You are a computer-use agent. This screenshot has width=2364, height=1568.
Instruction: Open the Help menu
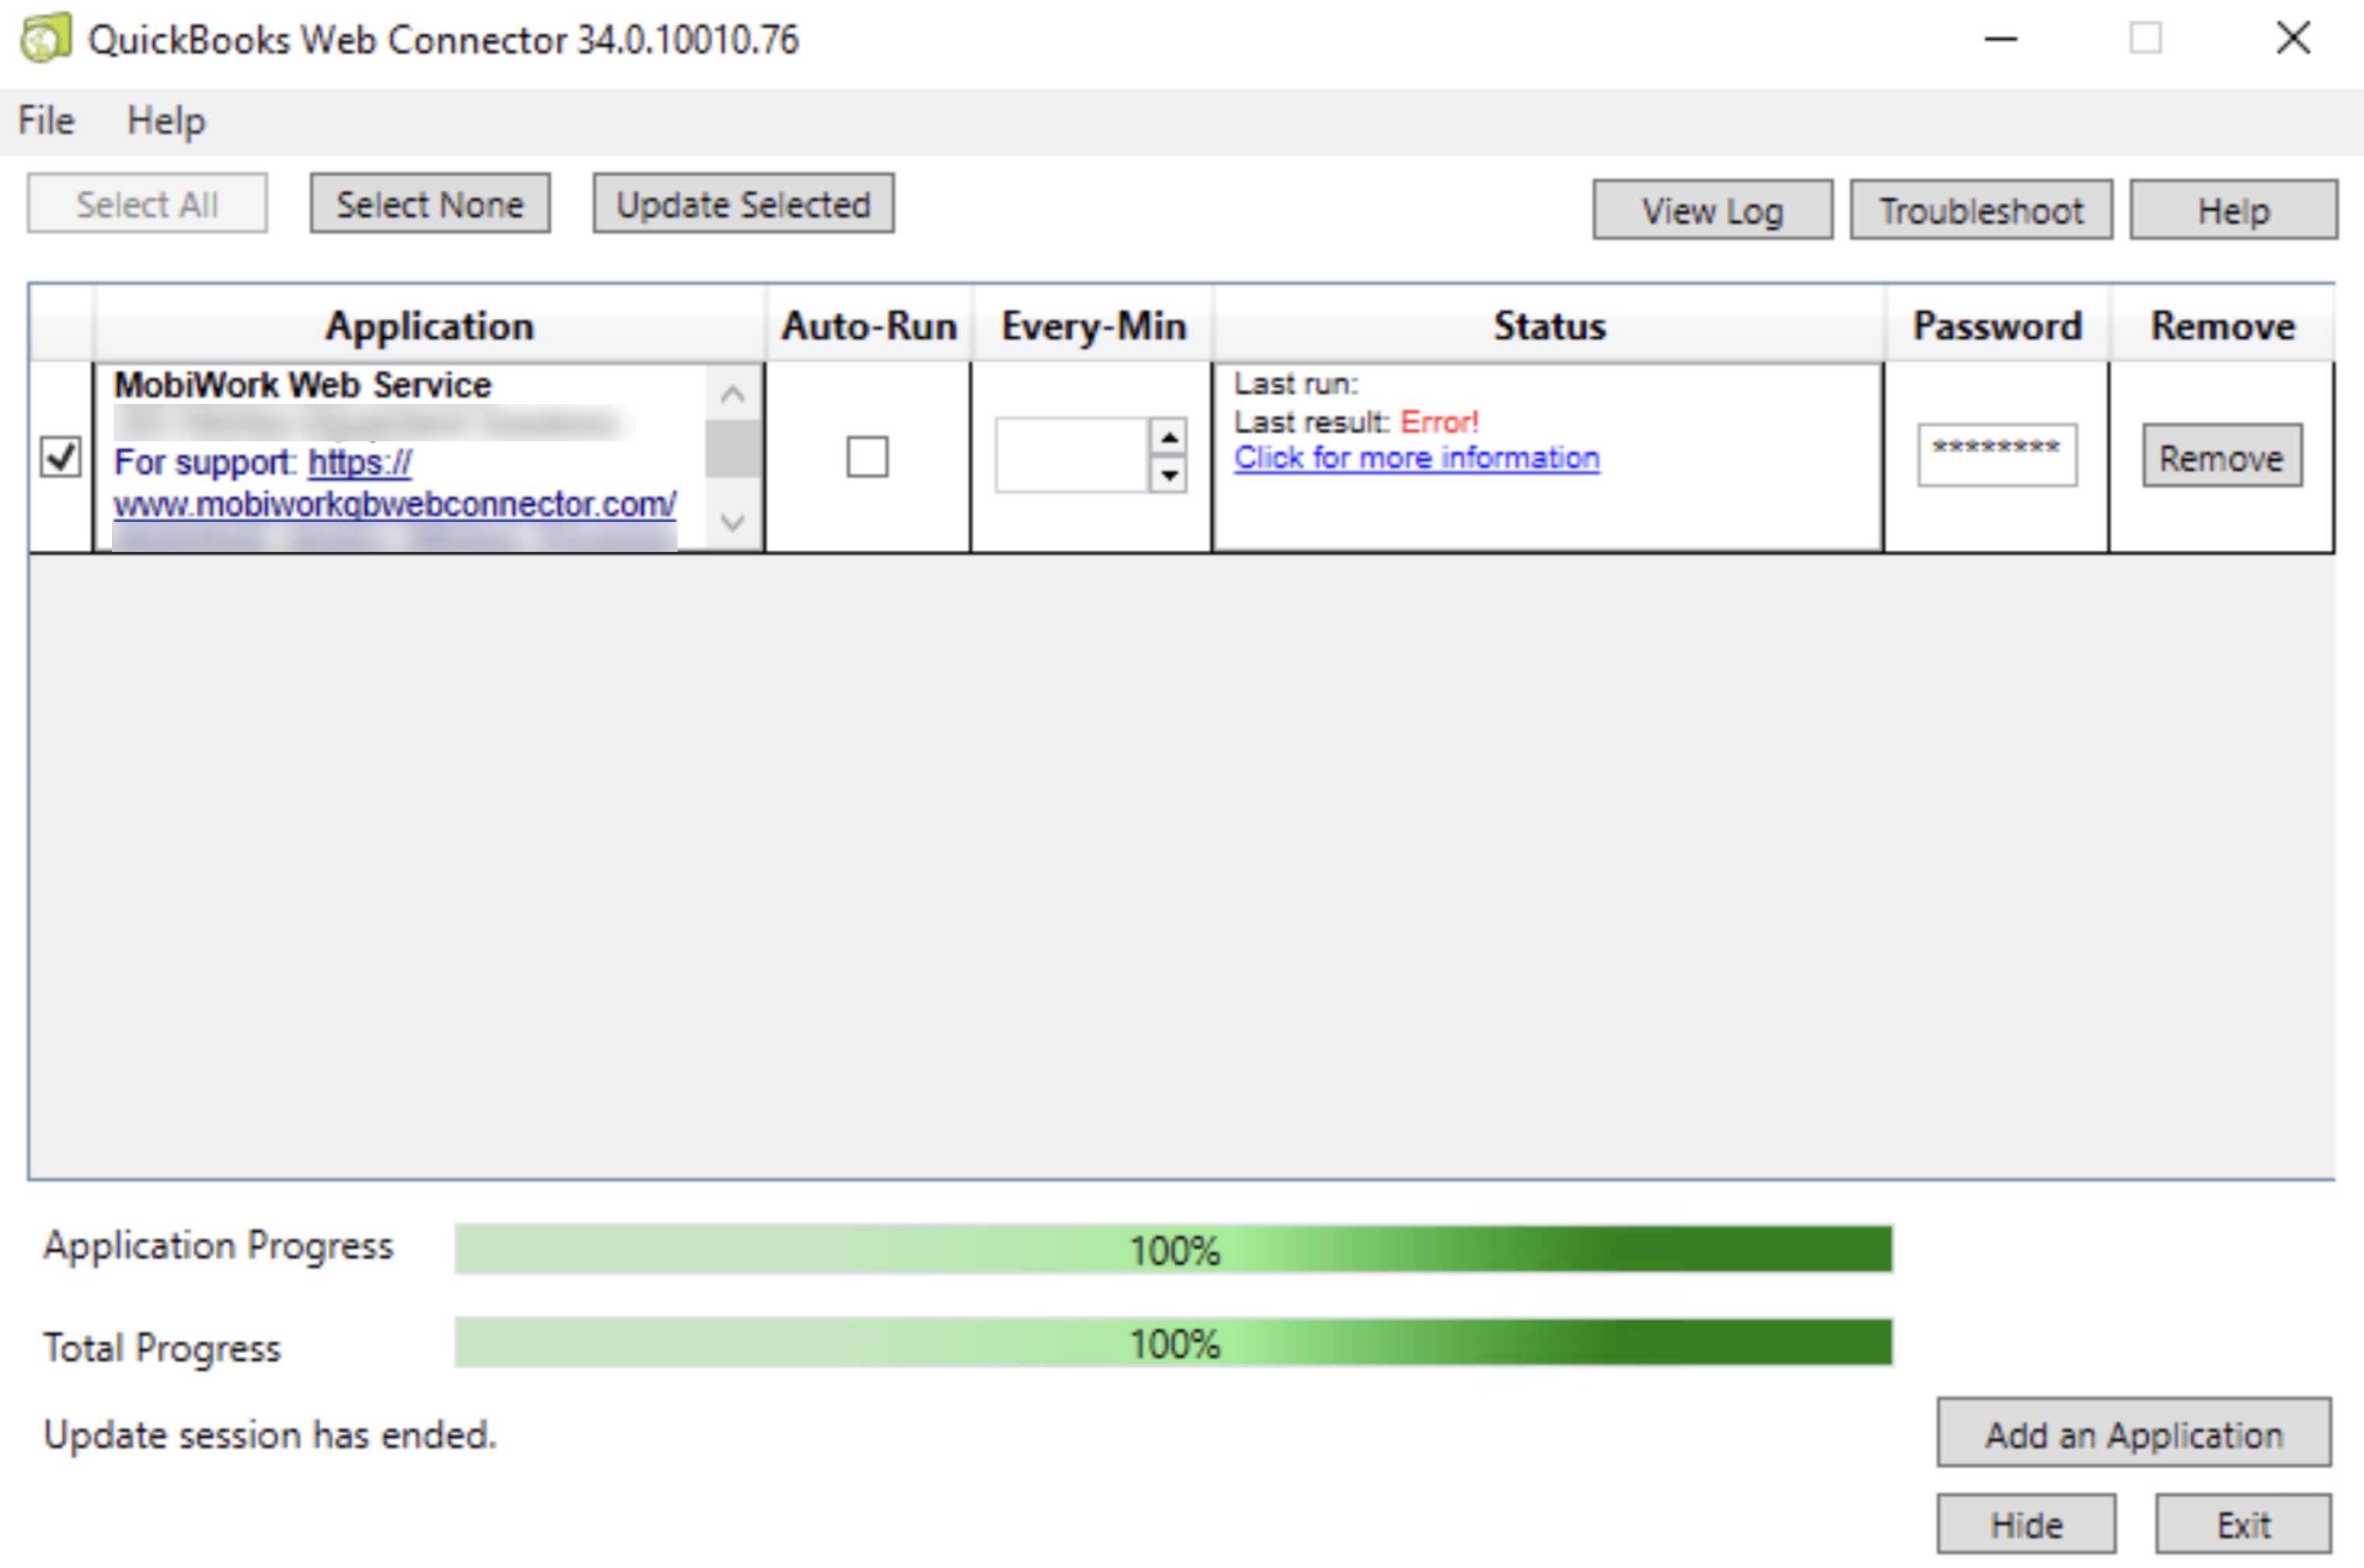[x=166, y=121]
